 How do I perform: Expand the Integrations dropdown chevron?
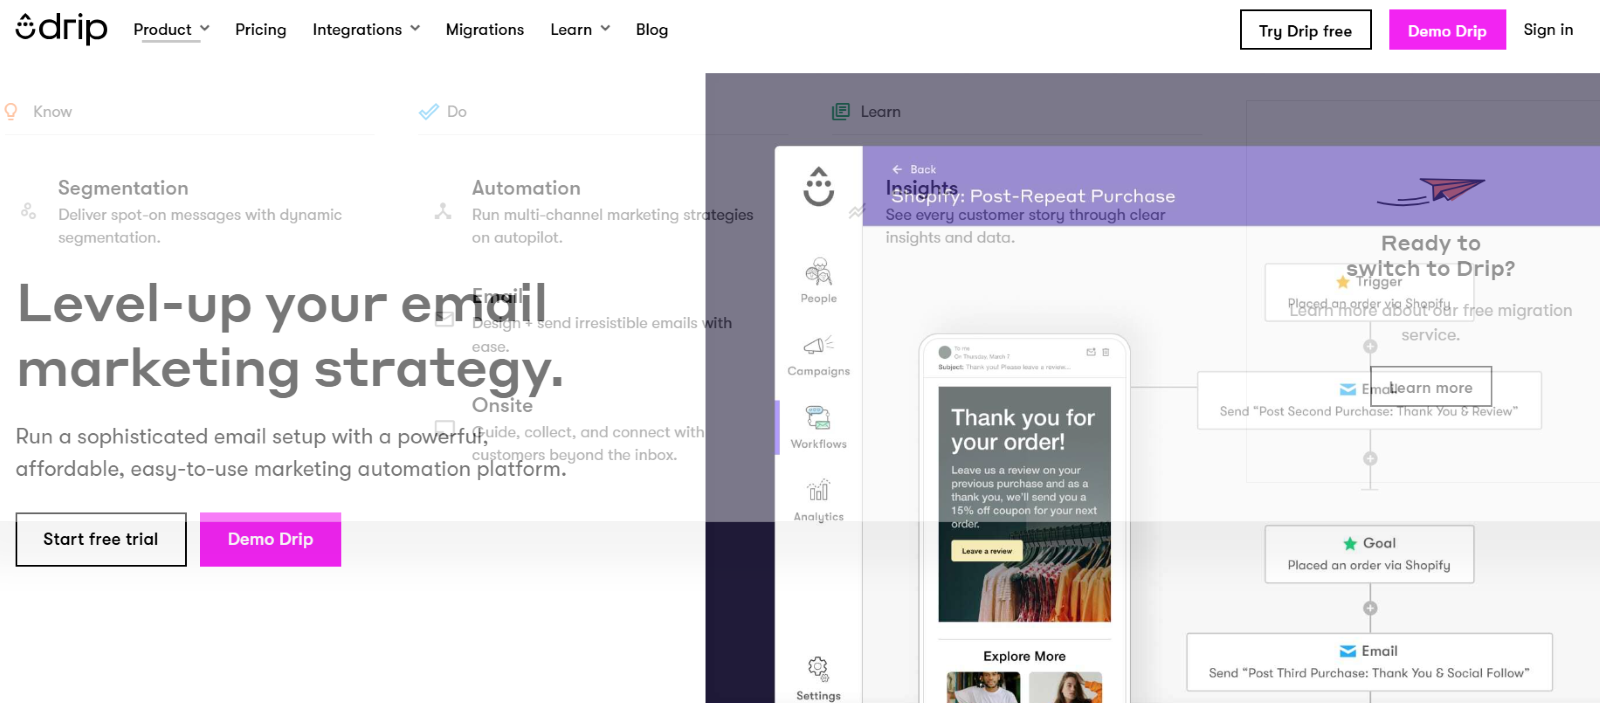click(x=415, y=29)
